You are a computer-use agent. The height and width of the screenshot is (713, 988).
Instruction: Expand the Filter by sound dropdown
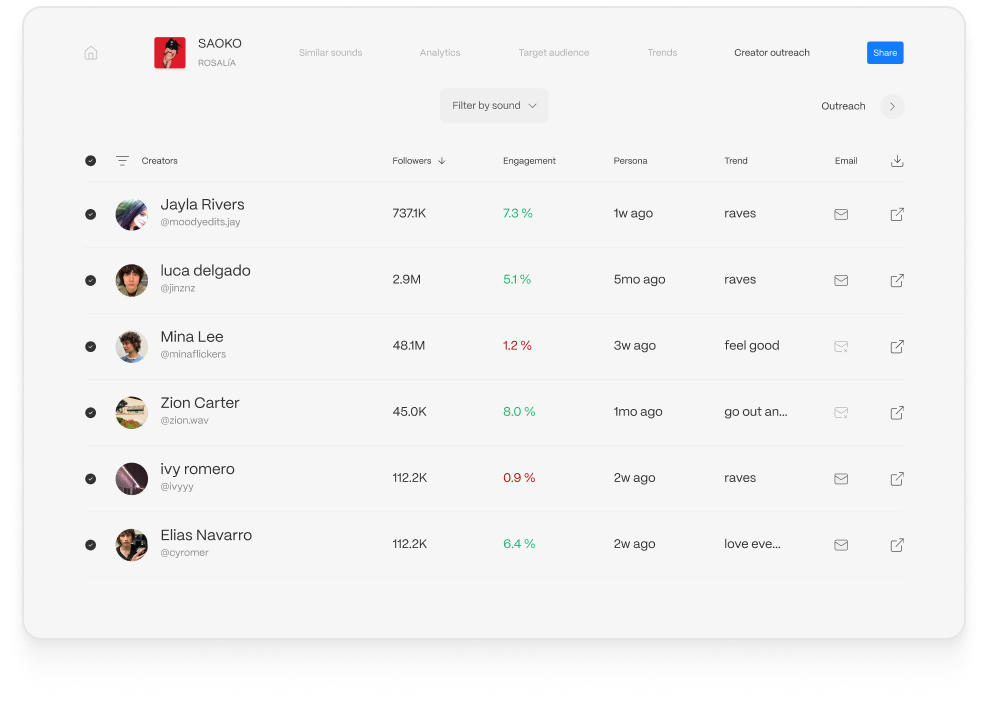(494, 106)
